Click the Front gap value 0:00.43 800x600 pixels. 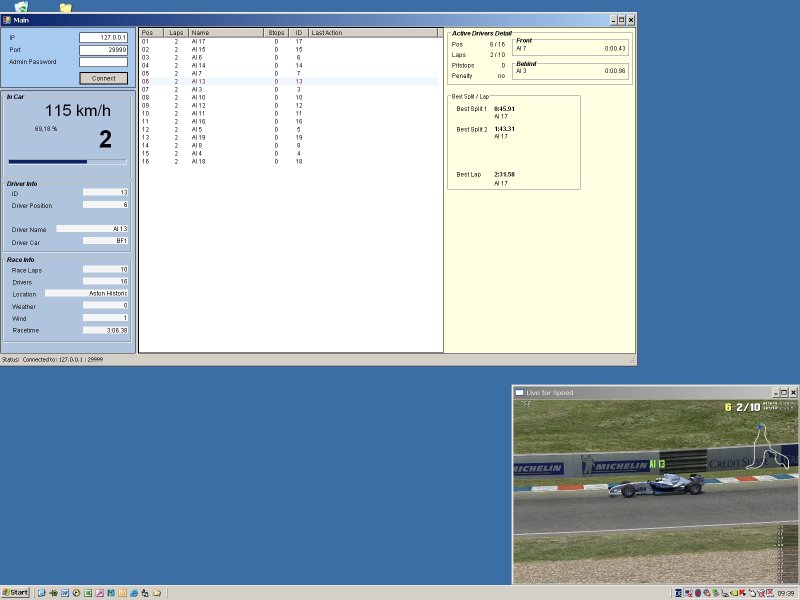click(615, 48)
